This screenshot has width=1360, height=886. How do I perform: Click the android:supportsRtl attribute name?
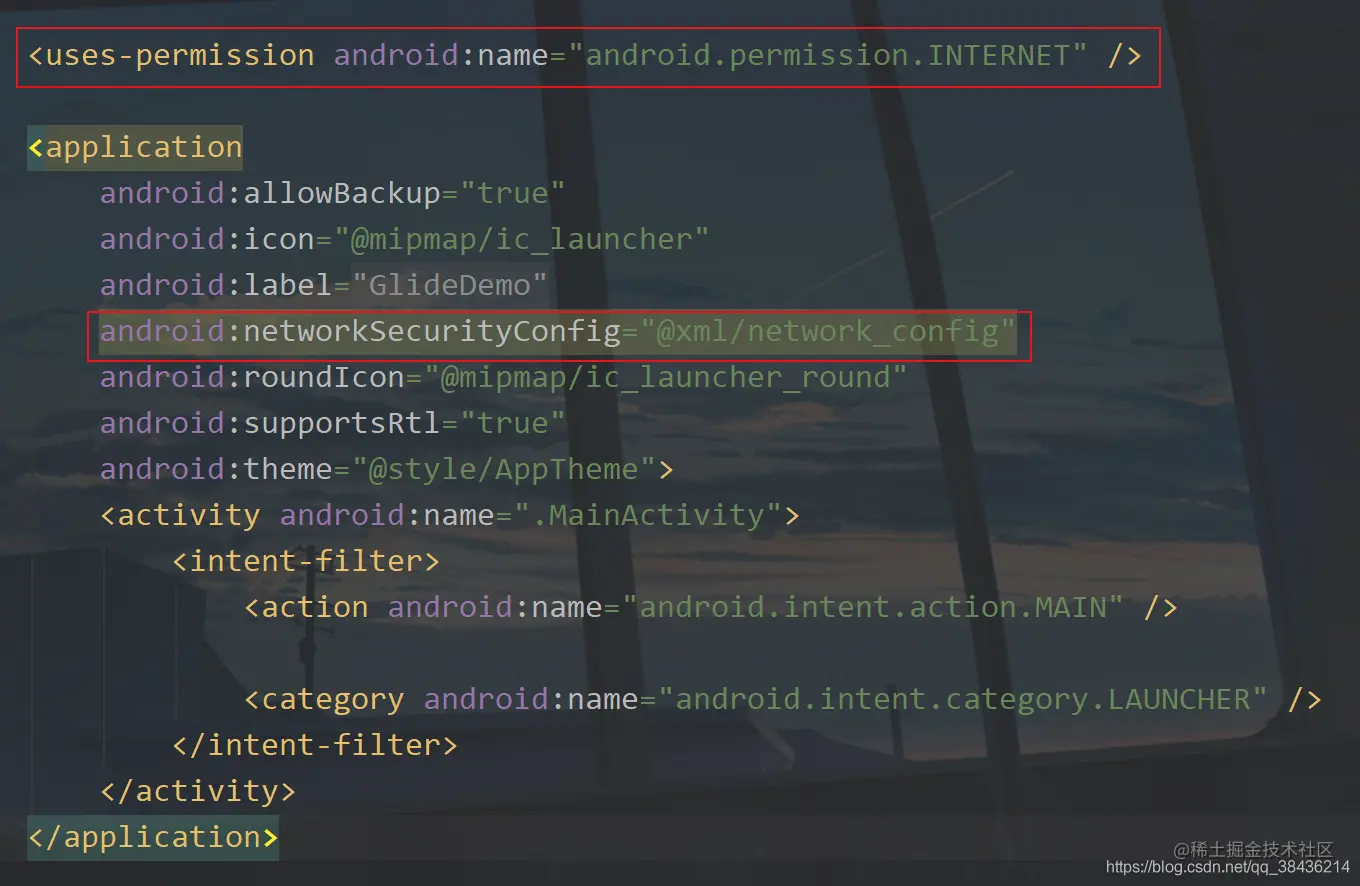(x=271, y=423)
